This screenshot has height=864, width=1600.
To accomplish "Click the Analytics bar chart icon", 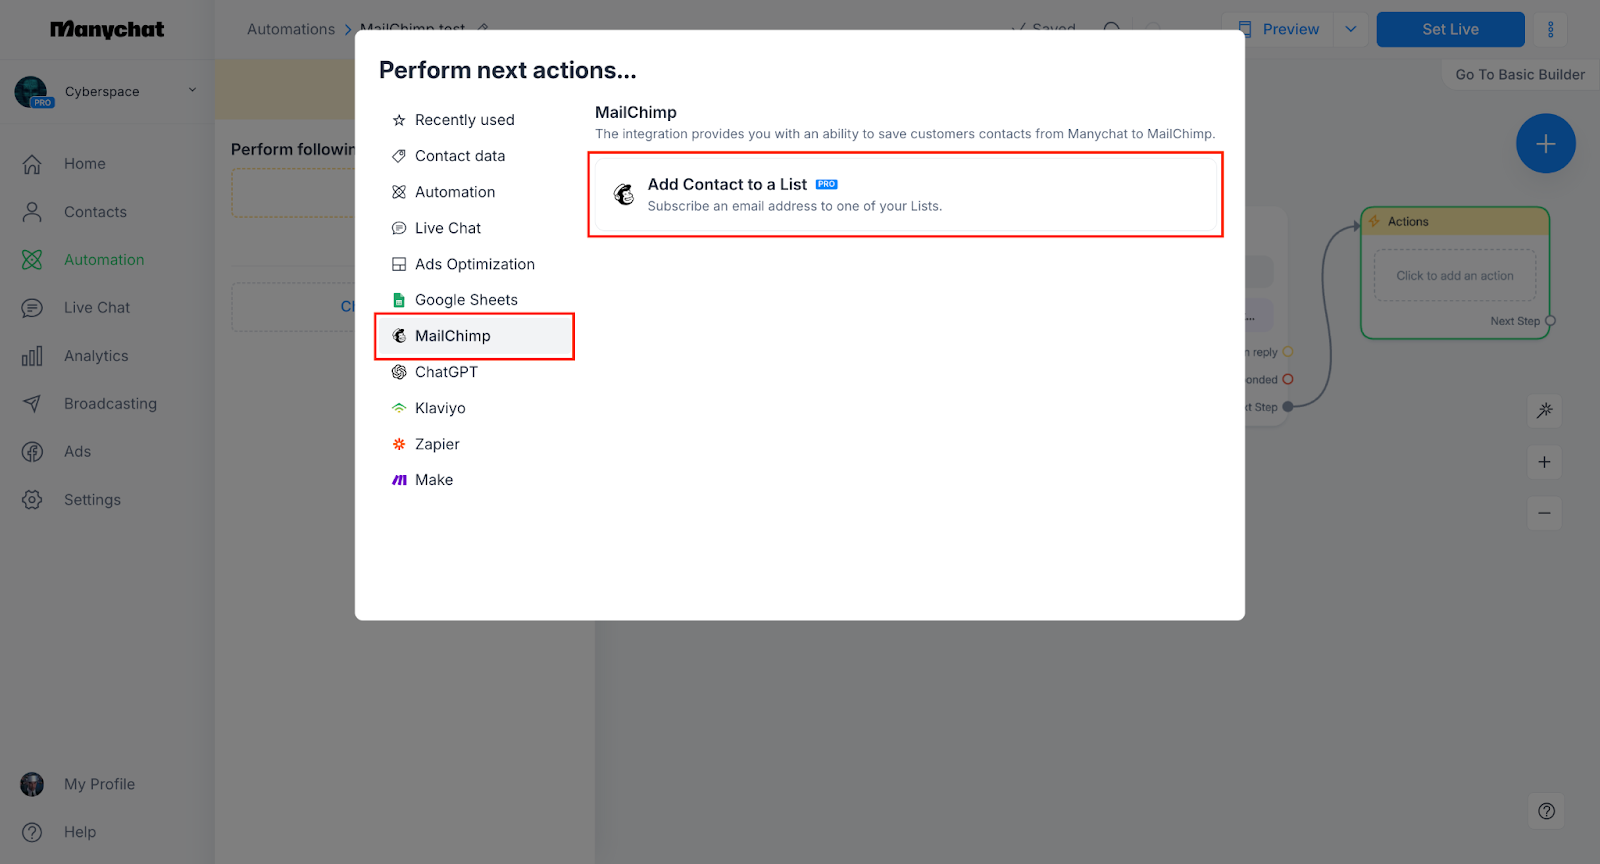I will tap(32, 356).
